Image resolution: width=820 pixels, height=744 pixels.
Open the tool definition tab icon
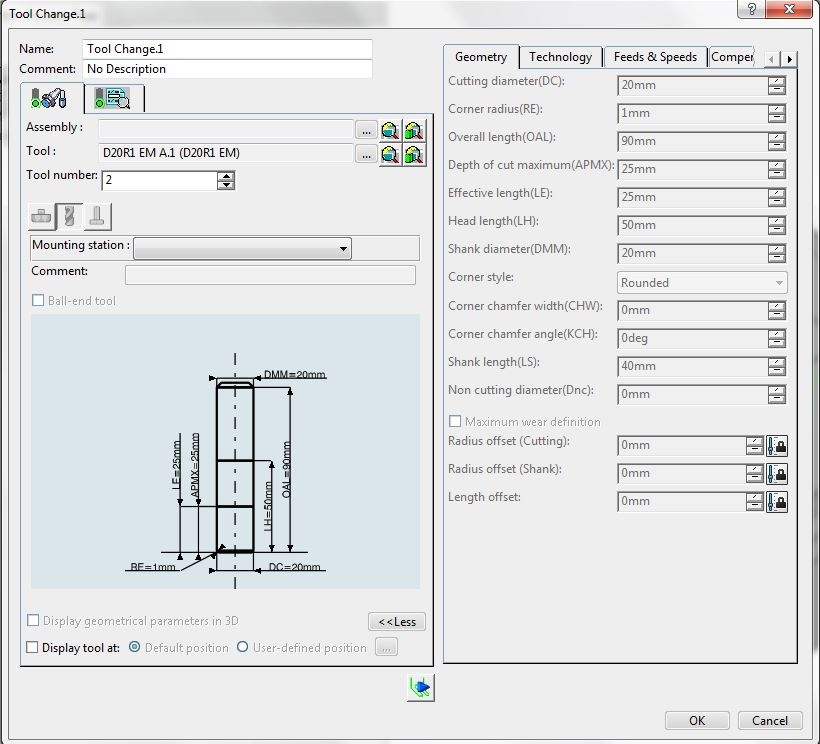coord(49,98)
